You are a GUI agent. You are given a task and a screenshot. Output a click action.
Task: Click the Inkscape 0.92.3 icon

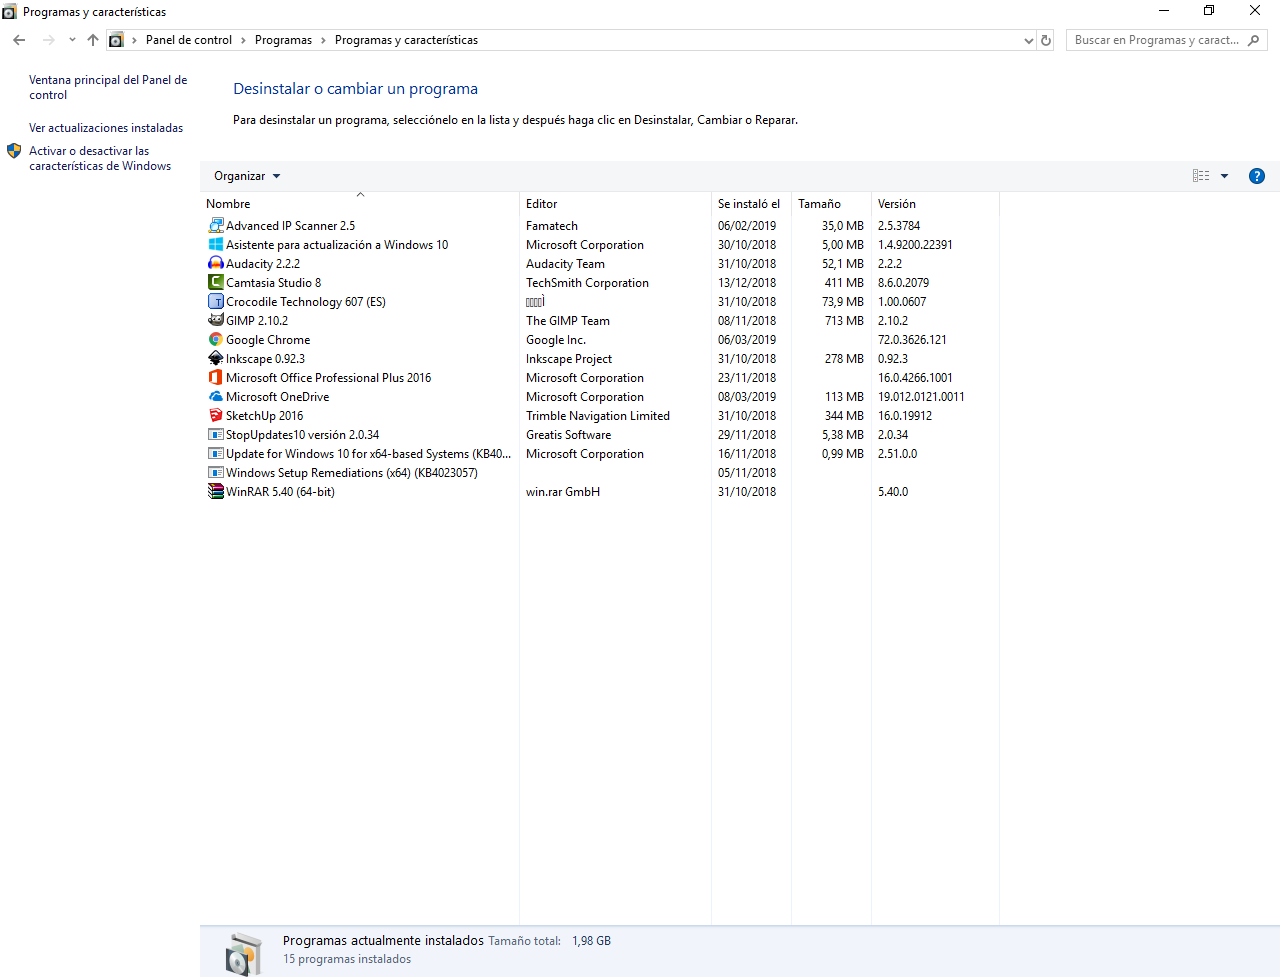coord(215,359)
